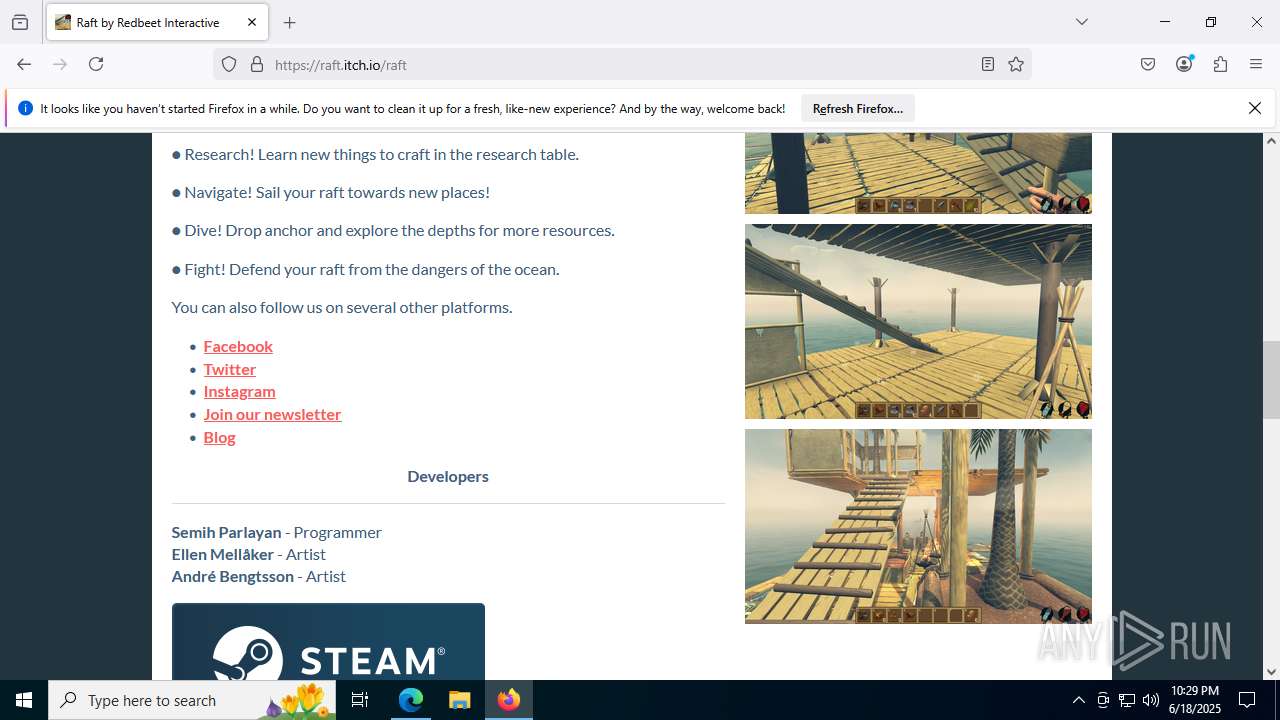Open the top raft deck screenshot
This screenshot has height=720, width=1280.
click(918, 173)
